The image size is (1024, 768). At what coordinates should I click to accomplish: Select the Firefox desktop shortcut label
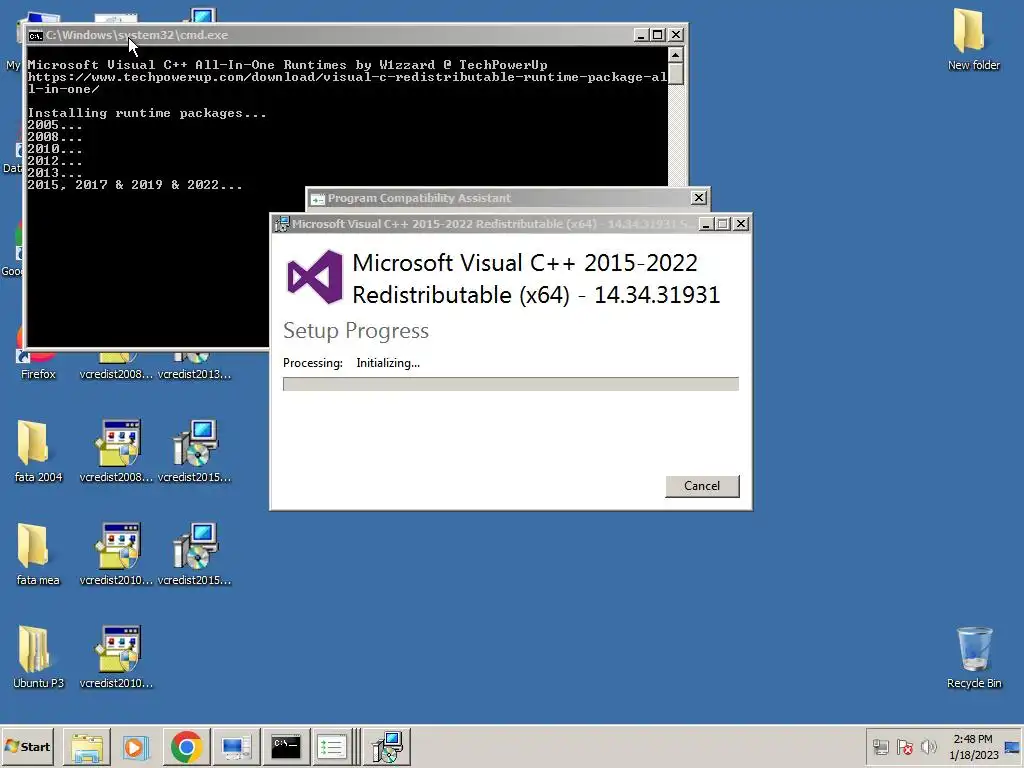tap(38, 374)
